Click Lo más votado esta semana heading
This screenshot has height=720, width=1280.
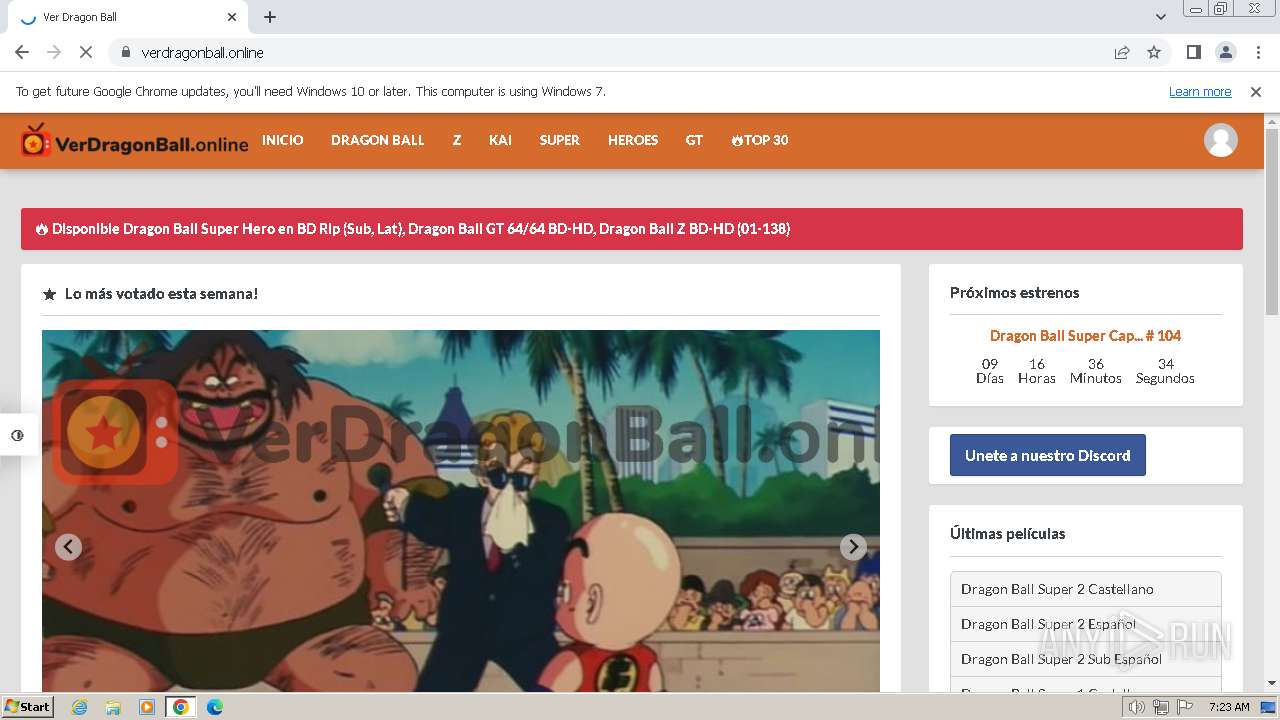161,294
